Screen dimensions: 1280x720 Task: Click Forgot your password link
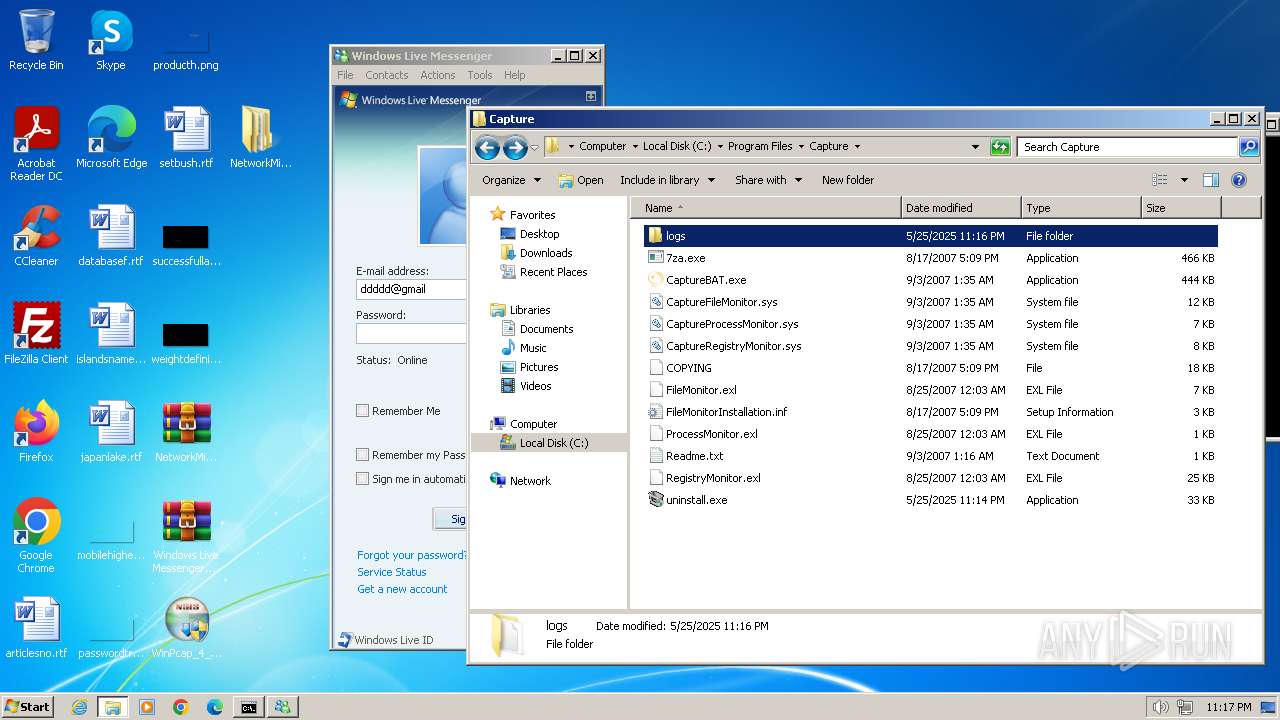pyautogui.click(x=411, y=555)
